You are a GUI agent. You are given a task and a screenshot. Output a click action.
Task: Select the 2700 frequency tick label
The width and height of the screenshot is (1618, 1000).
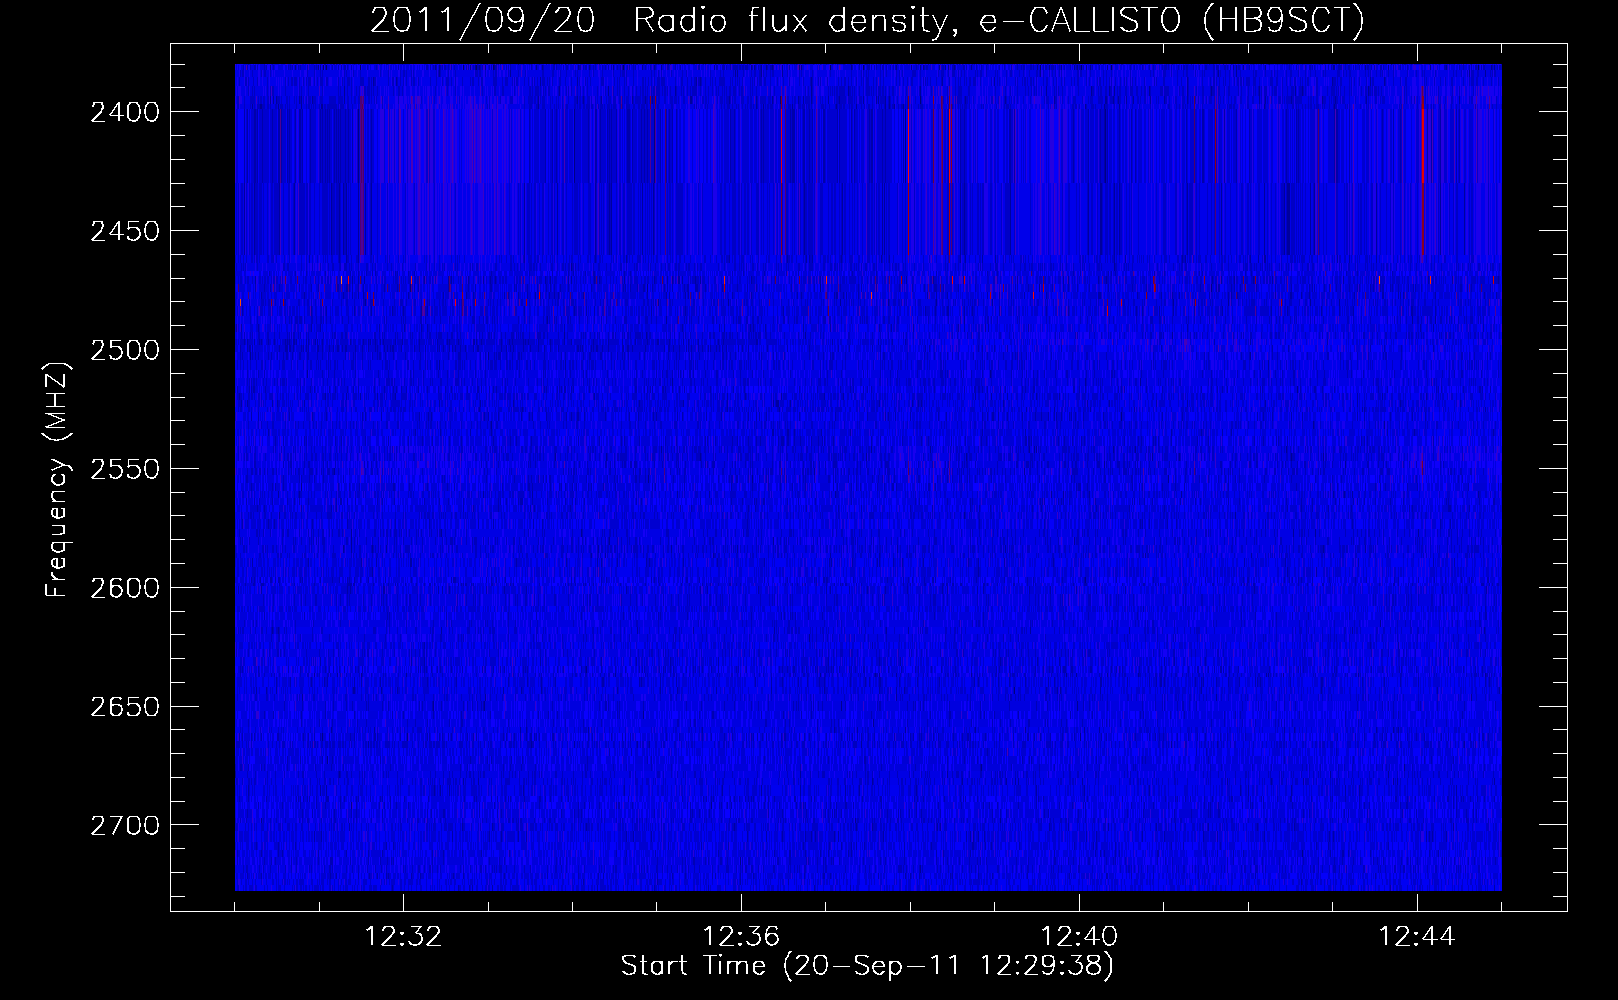tap(125, 826)
